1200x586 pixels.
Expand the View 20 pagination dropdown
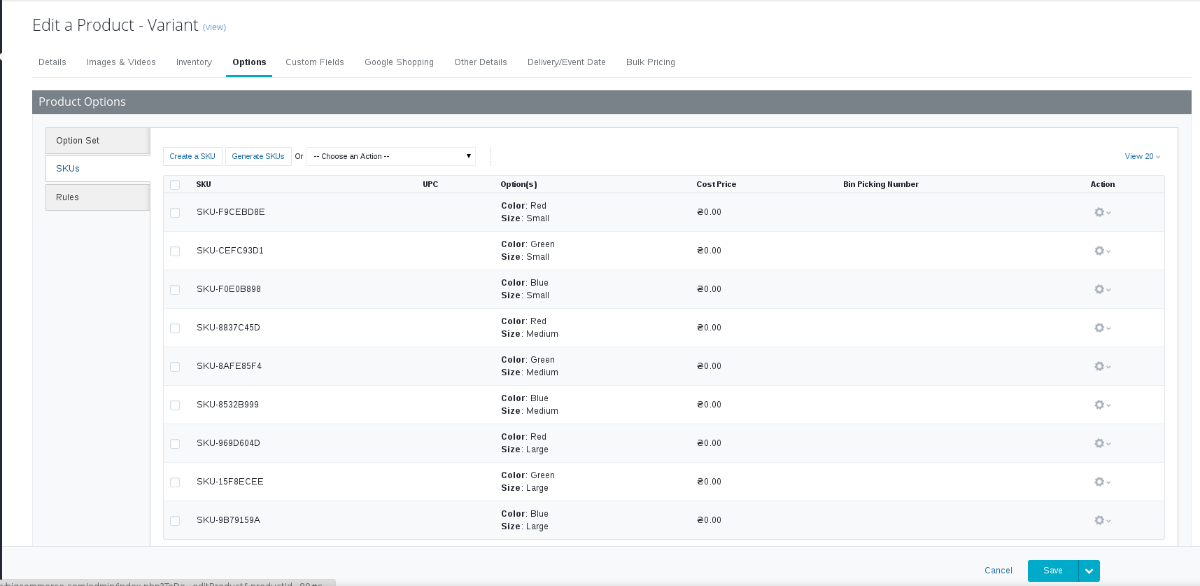[x=1142, y=157]
